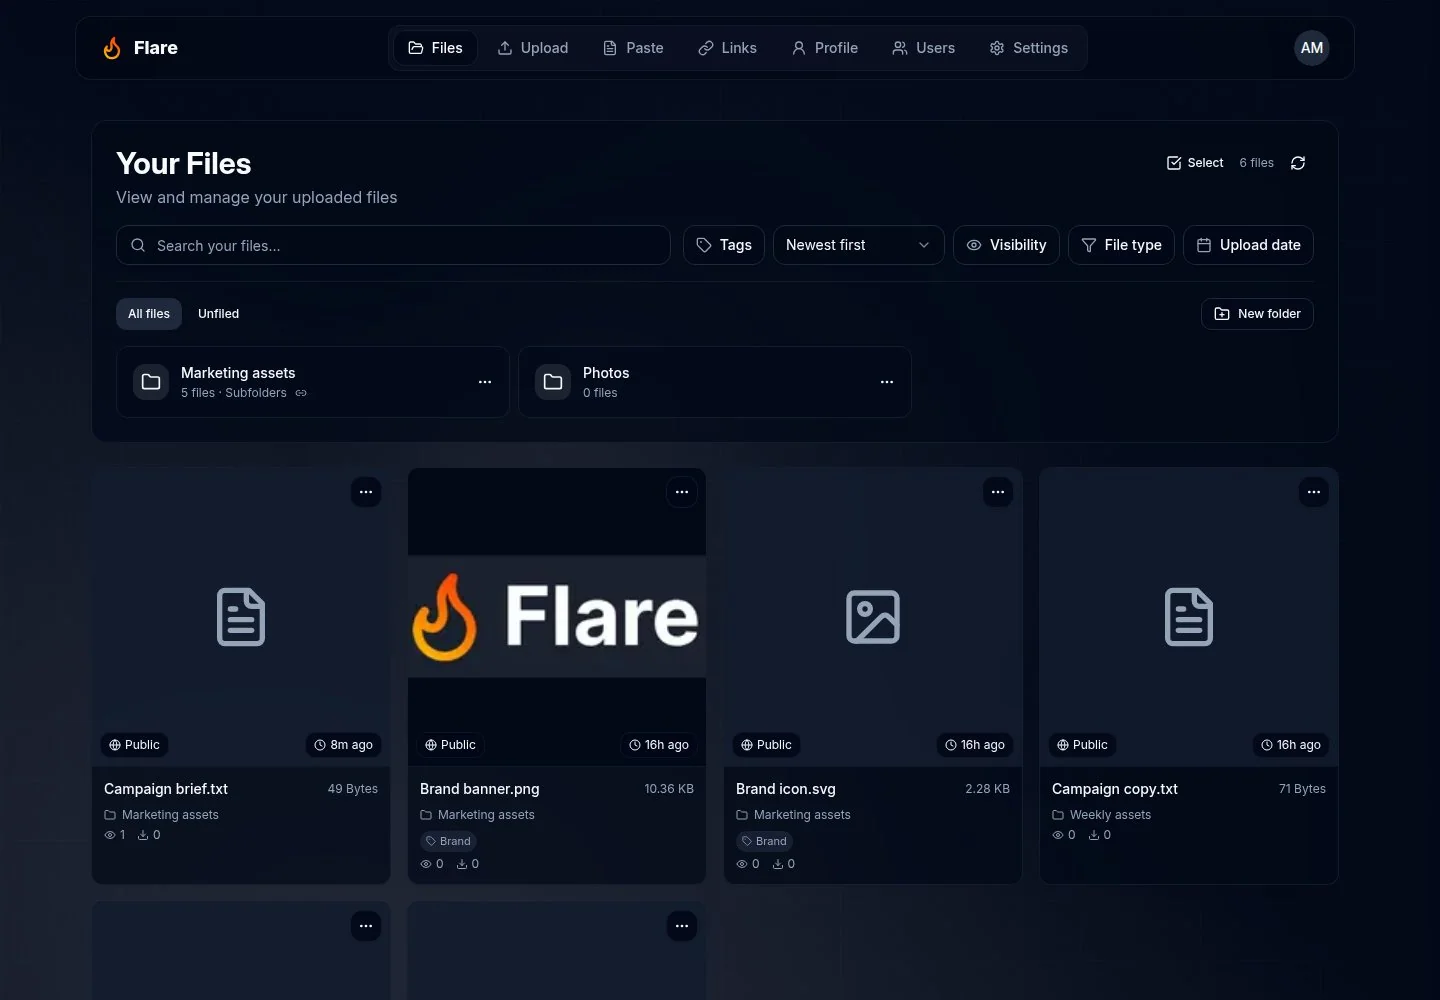
Task: Click Marketing assets folder under Campaign brief.txt
Action: pyautogui.click(x=161, y=815)
